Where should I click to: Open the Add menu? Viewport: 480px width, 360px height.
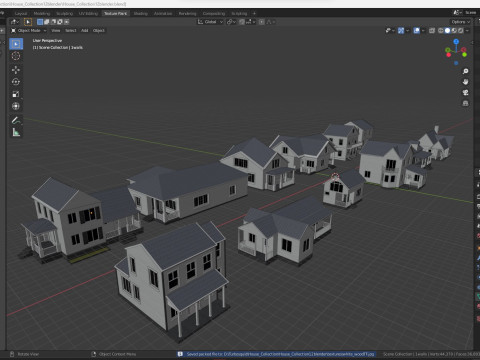[x=85, y=31]
